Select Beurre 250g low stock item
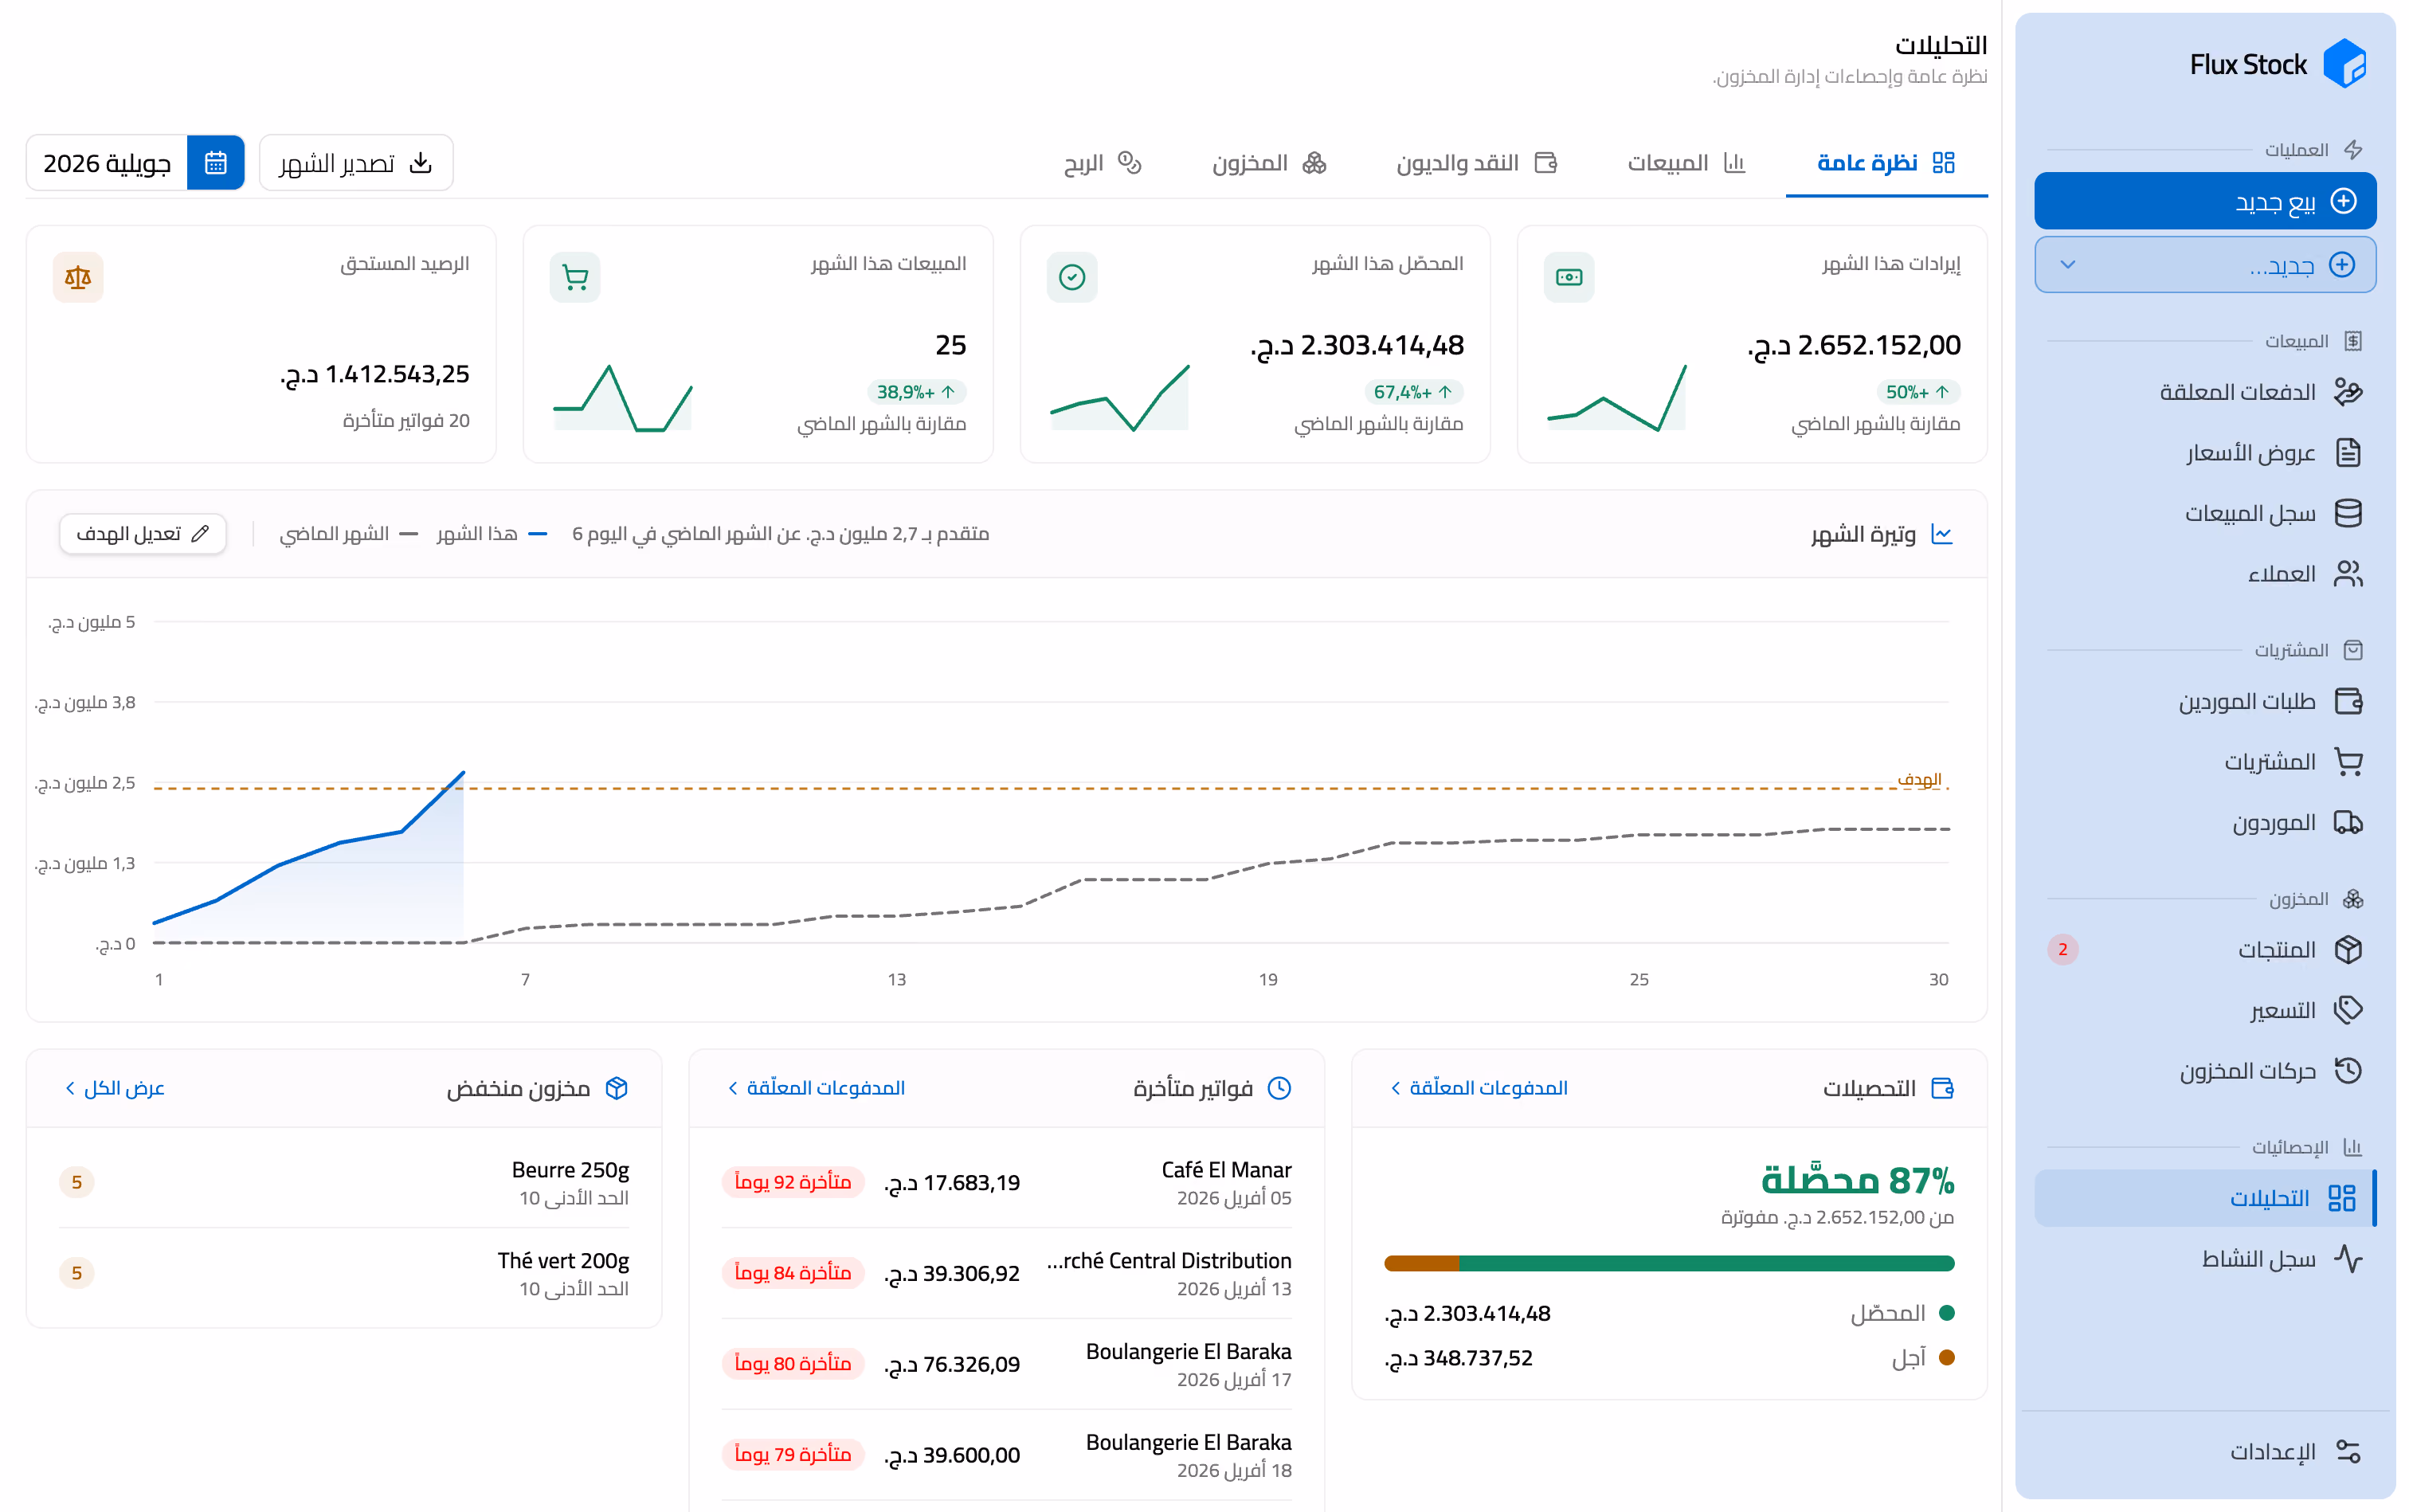The width and height of the screenshot is (2409, 1512). 343,1182
